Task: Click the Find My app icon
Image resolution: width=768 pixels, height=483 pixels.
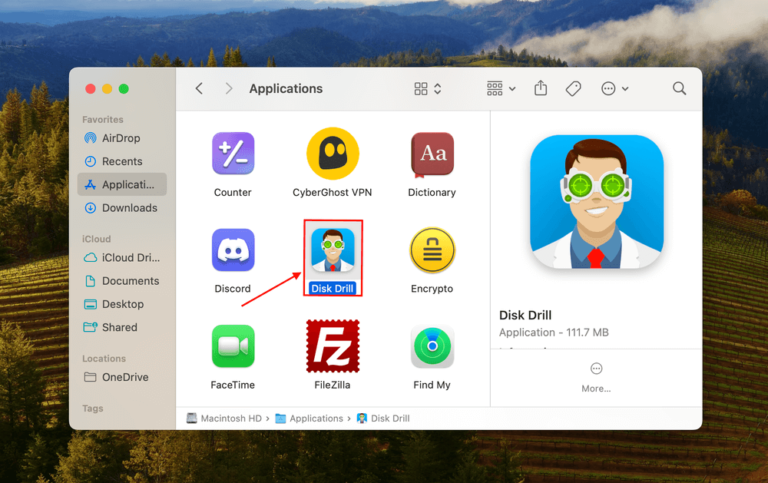Action: (x=432, y=346)
